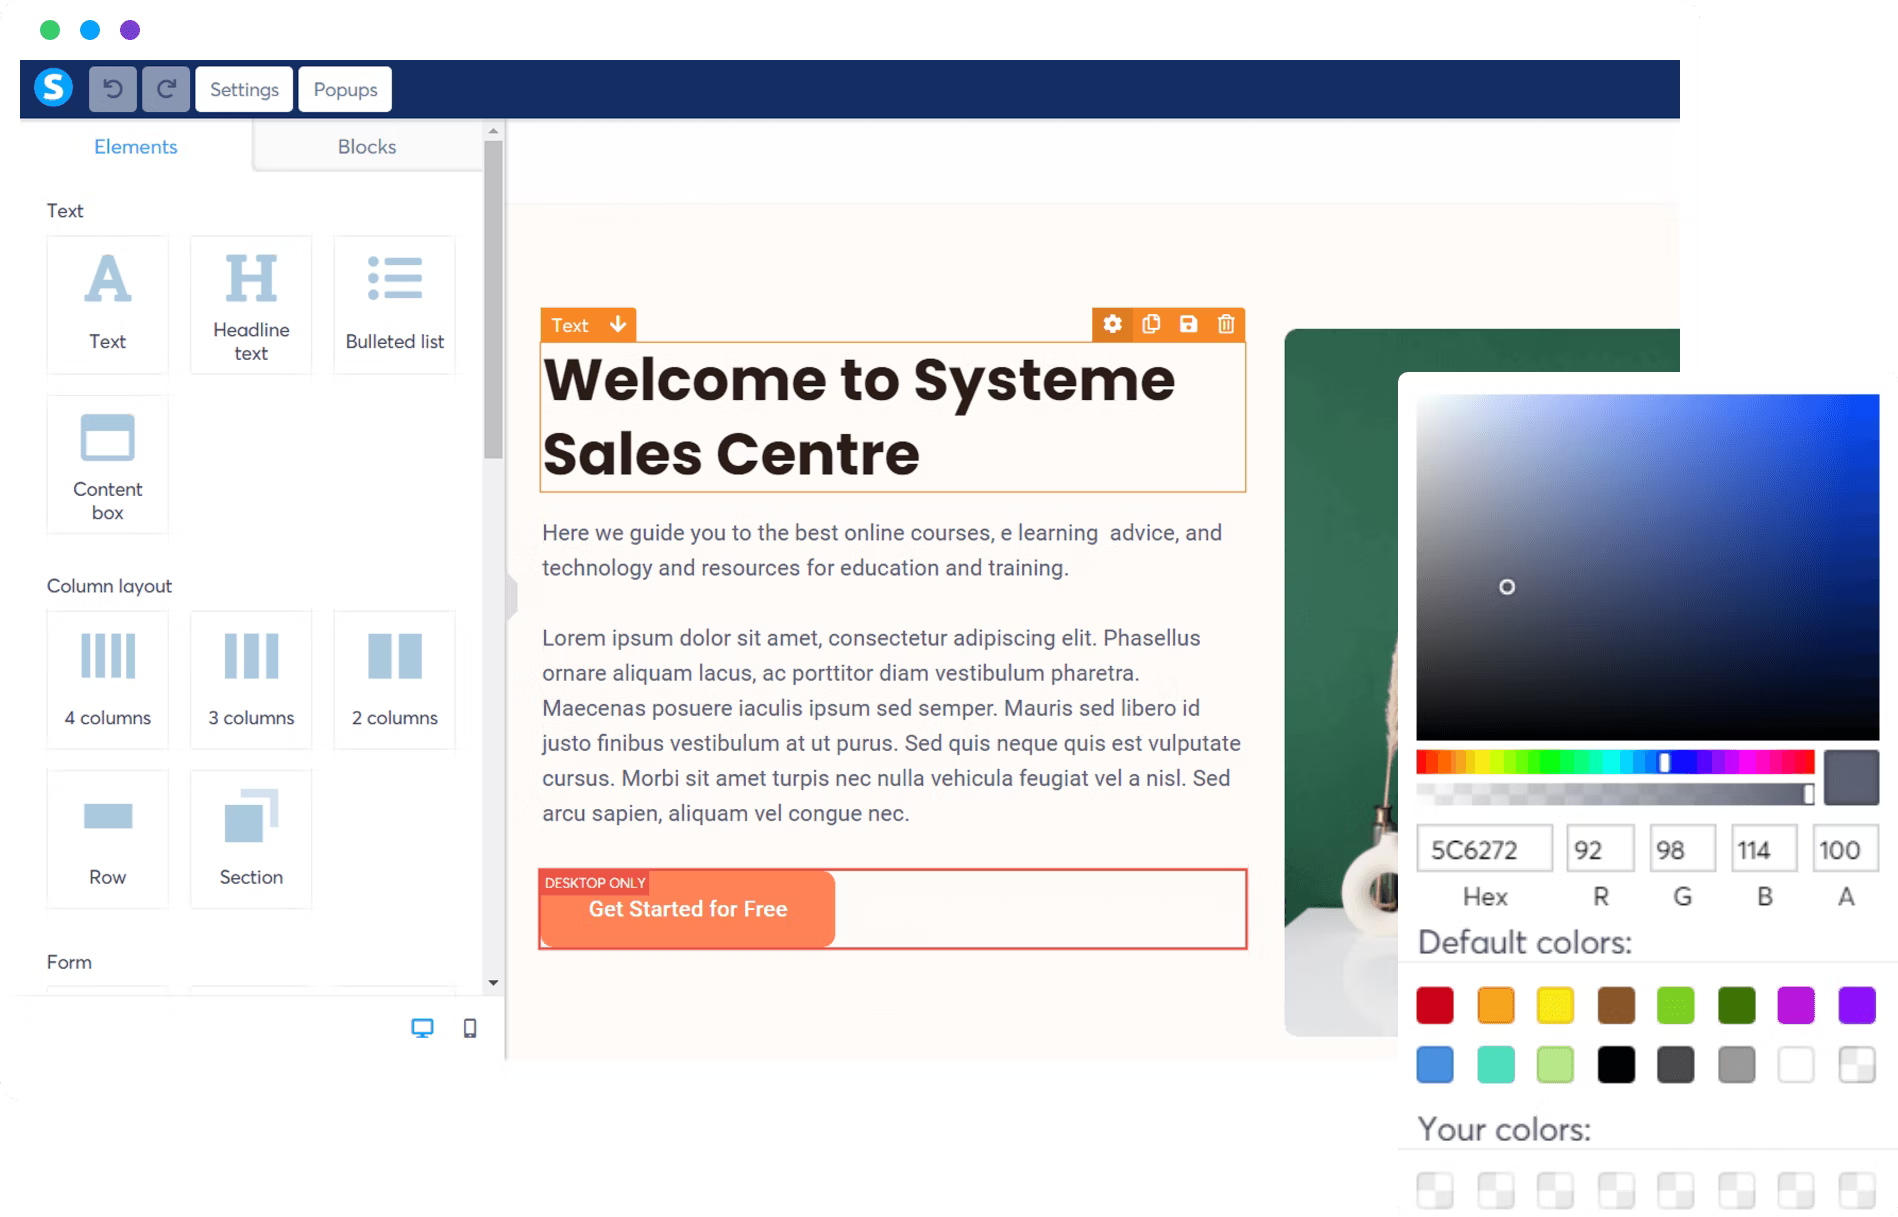This screenshot has width=1898, height=1217.
Task: Click the alpha transparency slider
Action: click(1615, 794)
